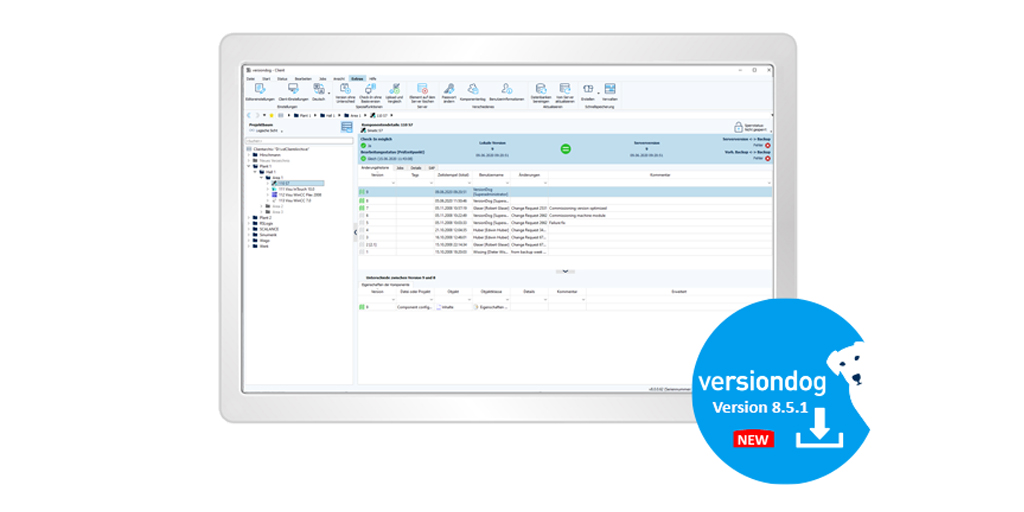Click the green equals comparison icon
This screenshot has height=512, width=1024.
[566, 149]
